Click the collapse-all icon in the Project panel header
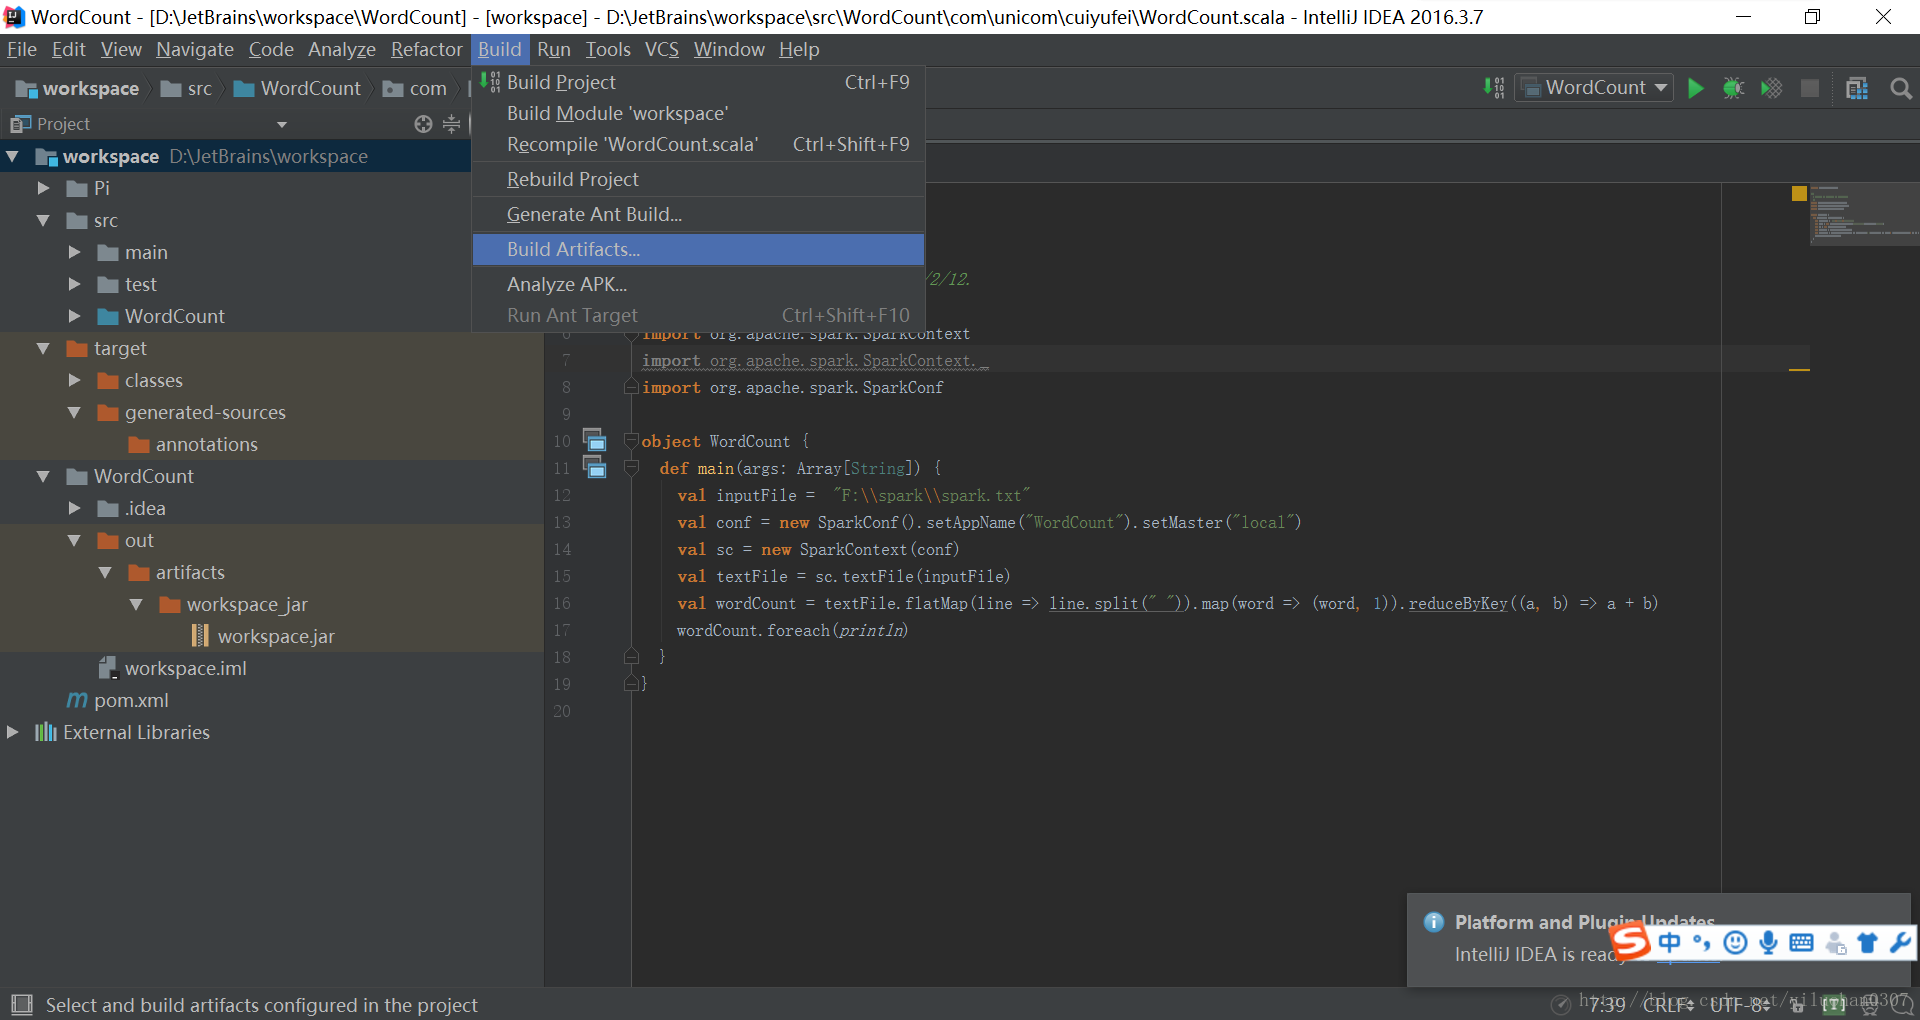 pyautogui.click(x=452, y=124)
